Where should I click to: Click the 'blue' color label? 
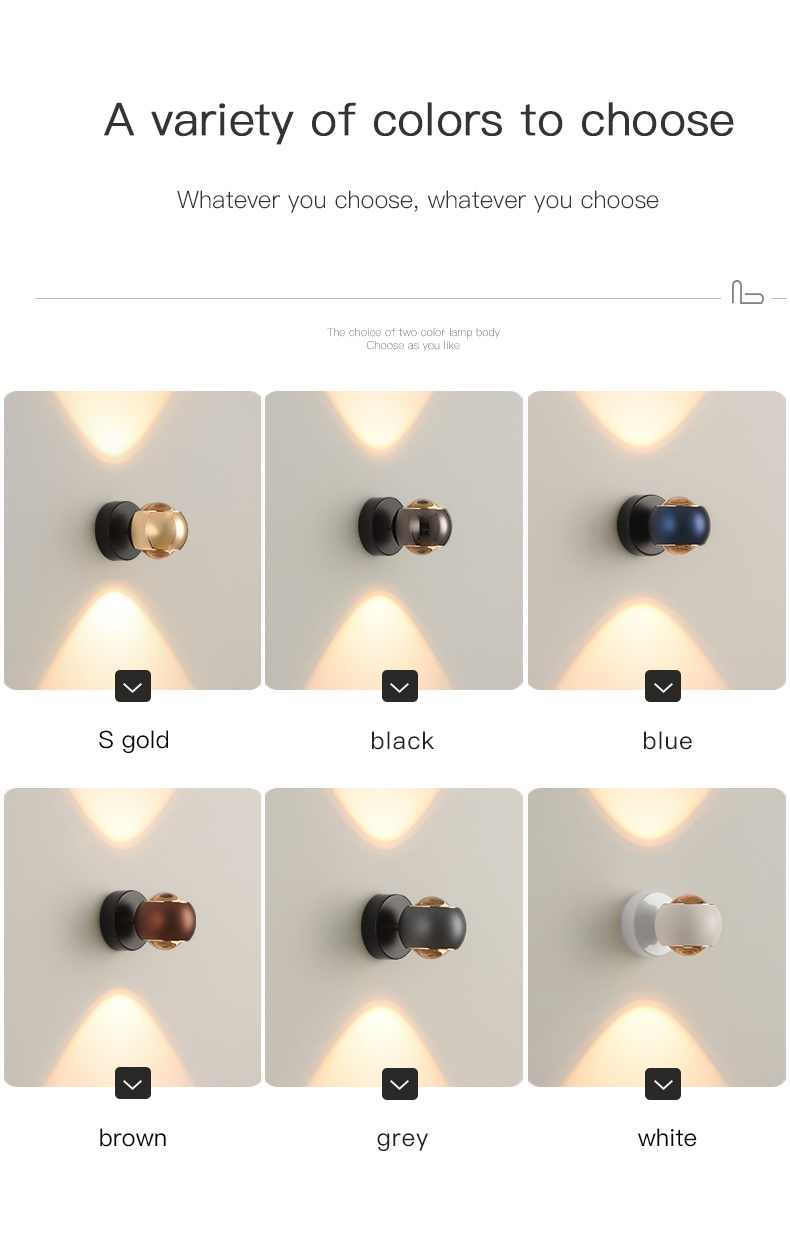click(x=667, y=741)
